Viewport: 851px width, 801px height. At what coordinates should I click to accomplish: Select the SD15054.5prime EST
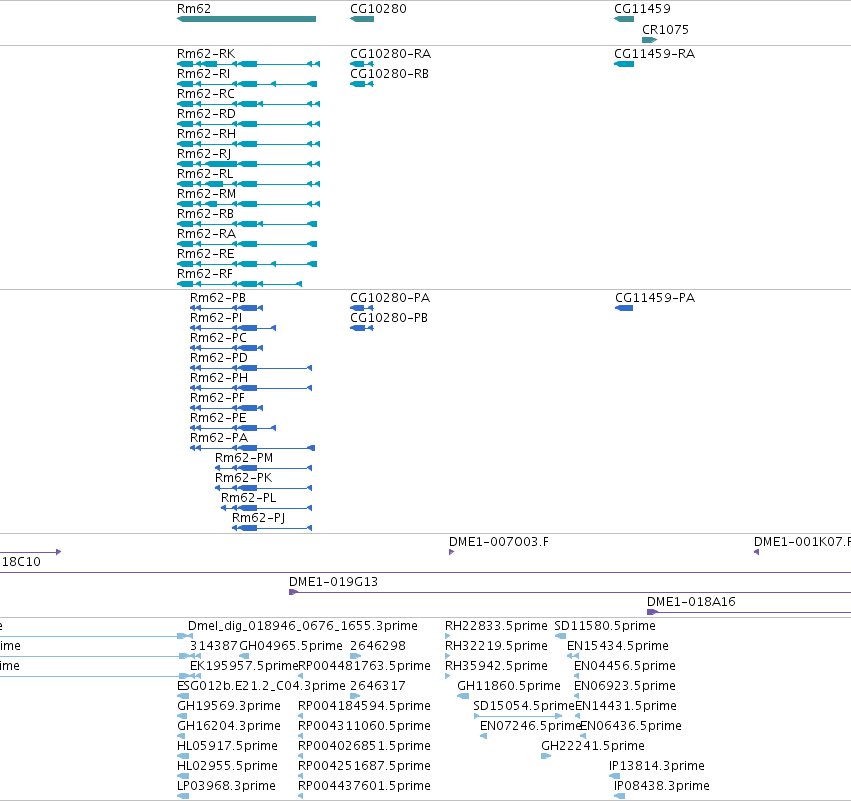coord(518,716)
